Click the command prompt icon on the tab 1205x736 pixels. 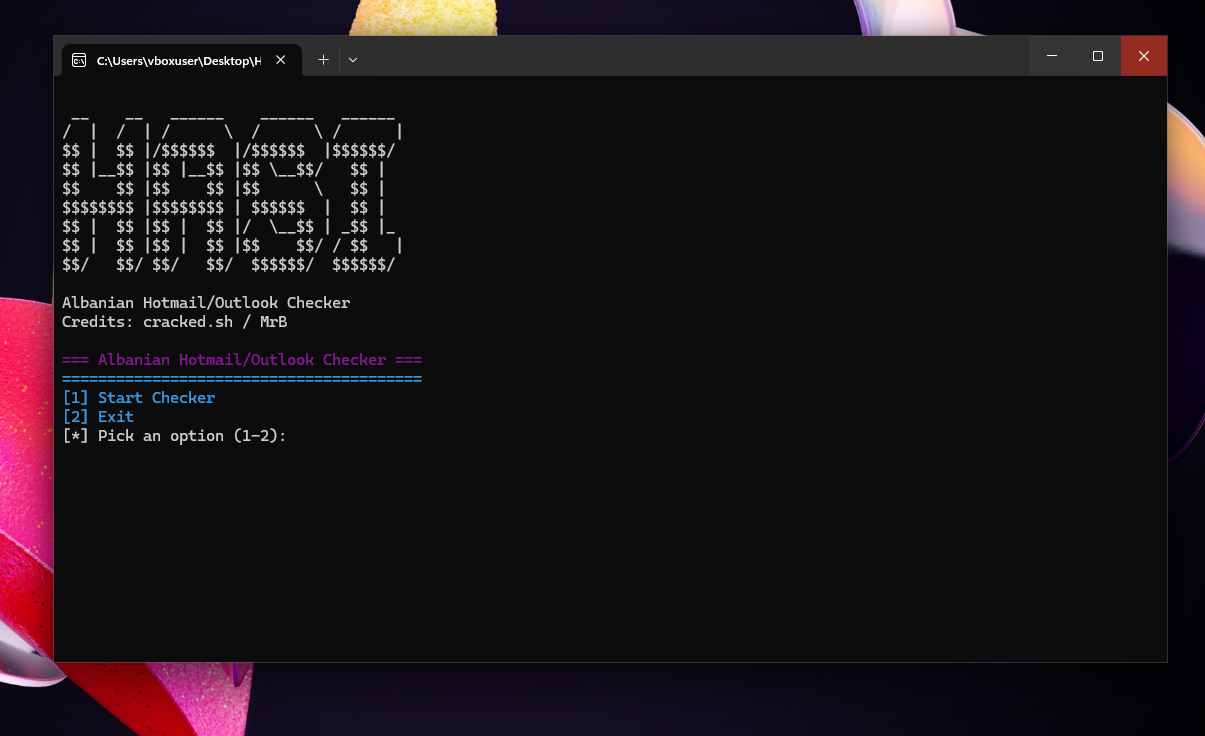(x=78, y=60)
